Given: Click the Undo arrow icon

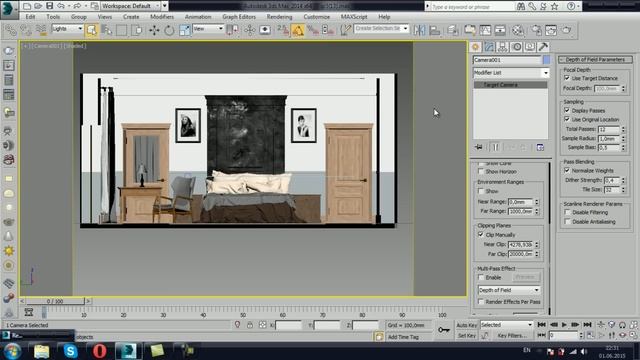Looking at the screenshot, I should [61, 6].
